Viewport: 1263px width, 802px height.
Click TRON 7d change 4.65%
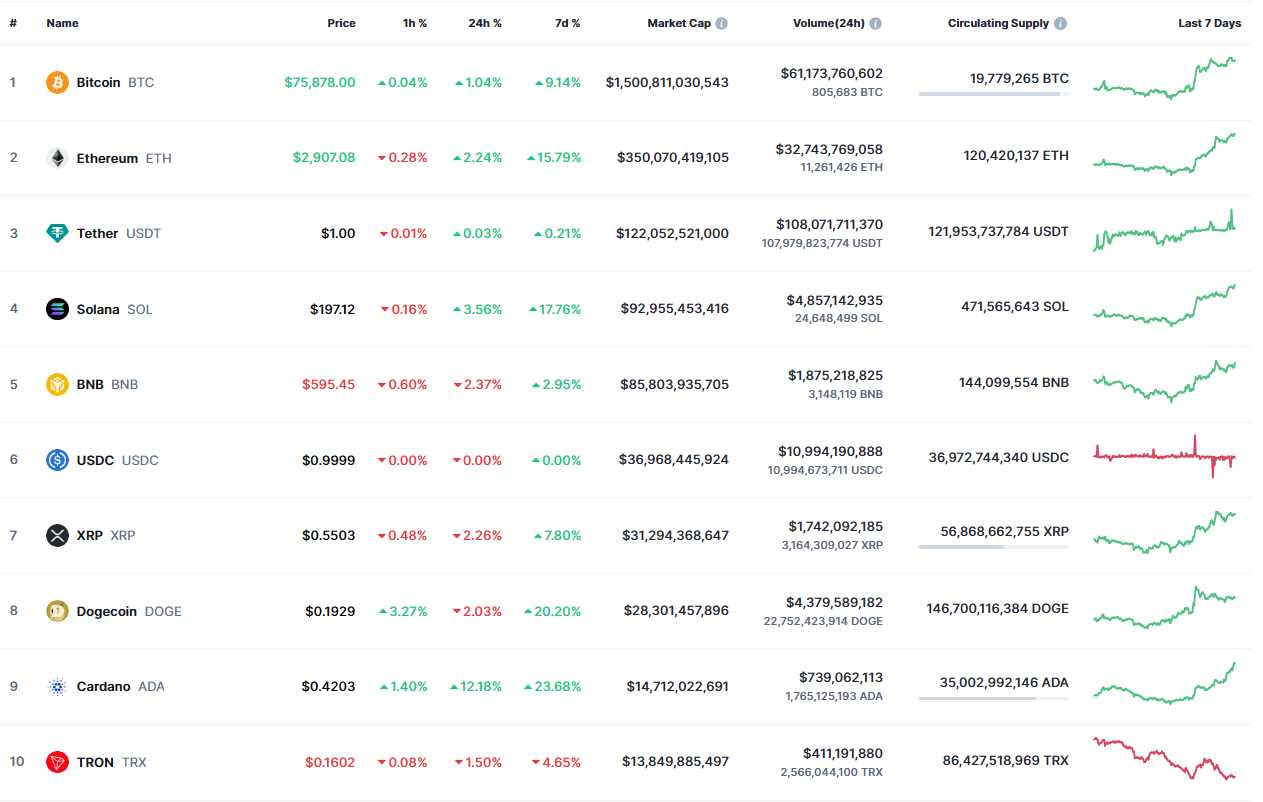click(556, 762)
